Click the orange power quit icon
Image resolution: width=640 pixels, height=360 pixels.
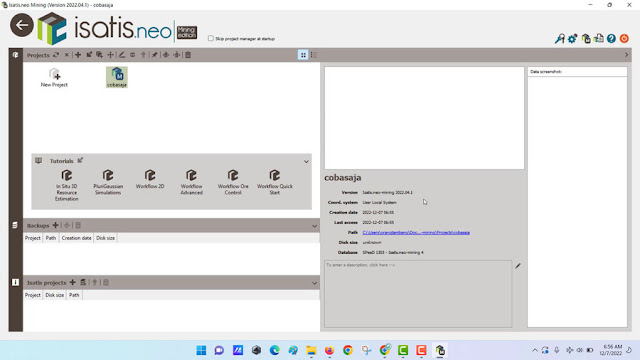coord(624,39)
